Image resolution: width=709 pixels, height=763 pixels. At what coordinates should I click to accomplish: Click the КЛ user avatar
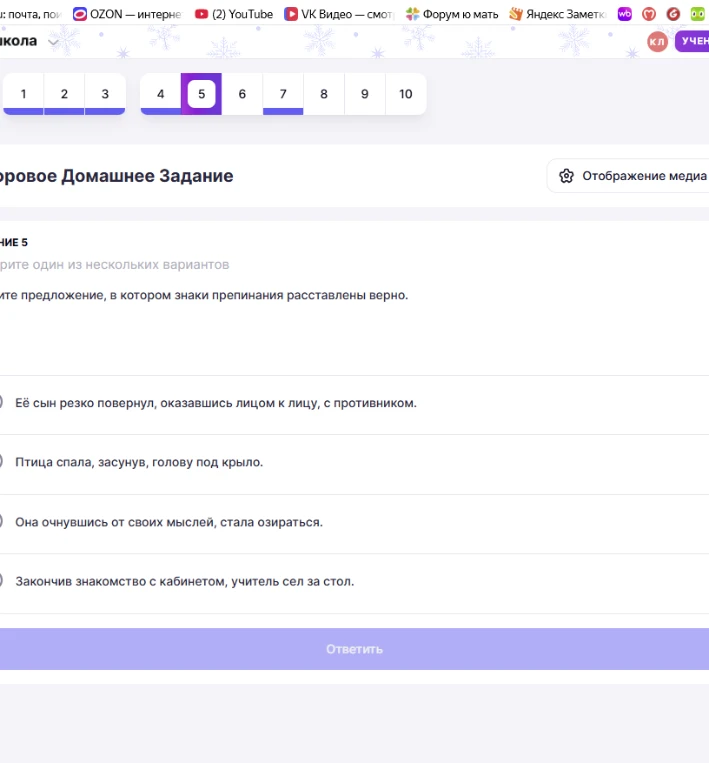click(x=657, y=41)
